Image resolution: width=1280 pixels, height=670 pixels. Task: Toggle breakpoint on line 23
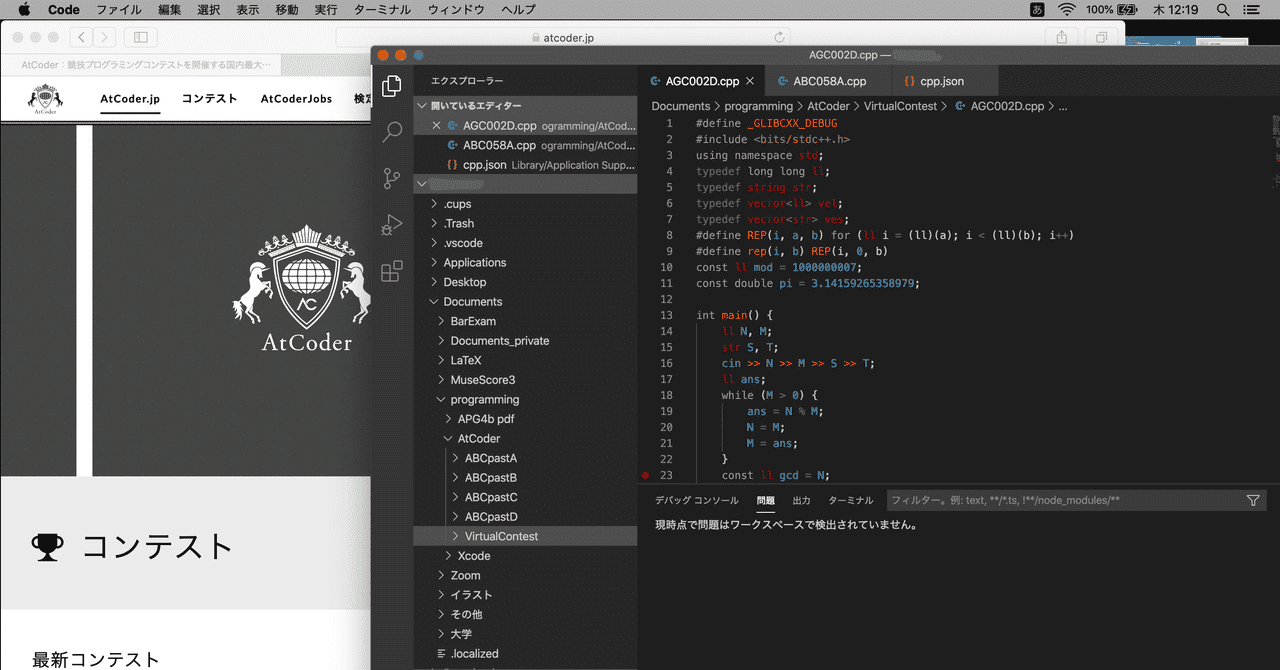646,475
